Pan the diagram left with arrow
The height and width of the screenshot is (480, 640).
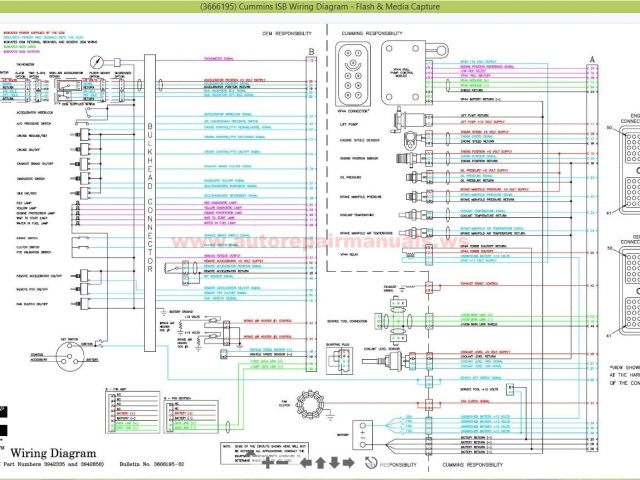click(306, 463)
